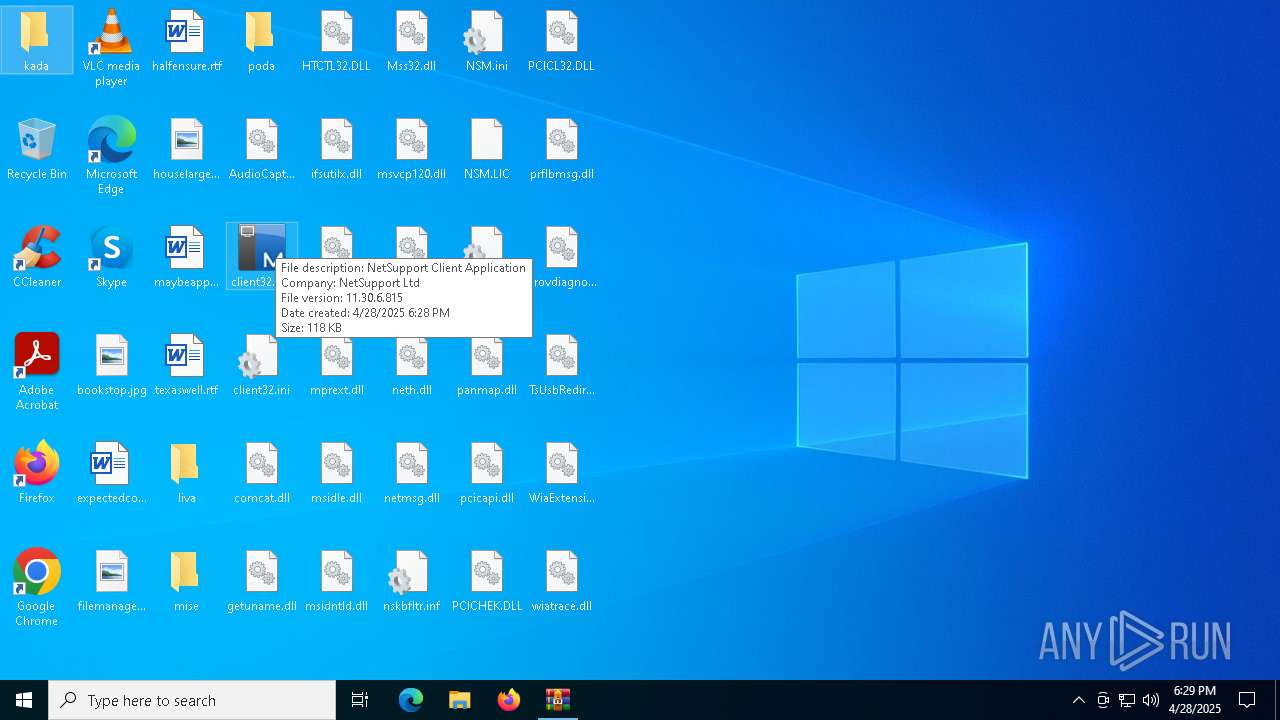Viewport: 1280px width, 720px height.
Task: Select netmsg.dll file icon
Action: point(411,472)
